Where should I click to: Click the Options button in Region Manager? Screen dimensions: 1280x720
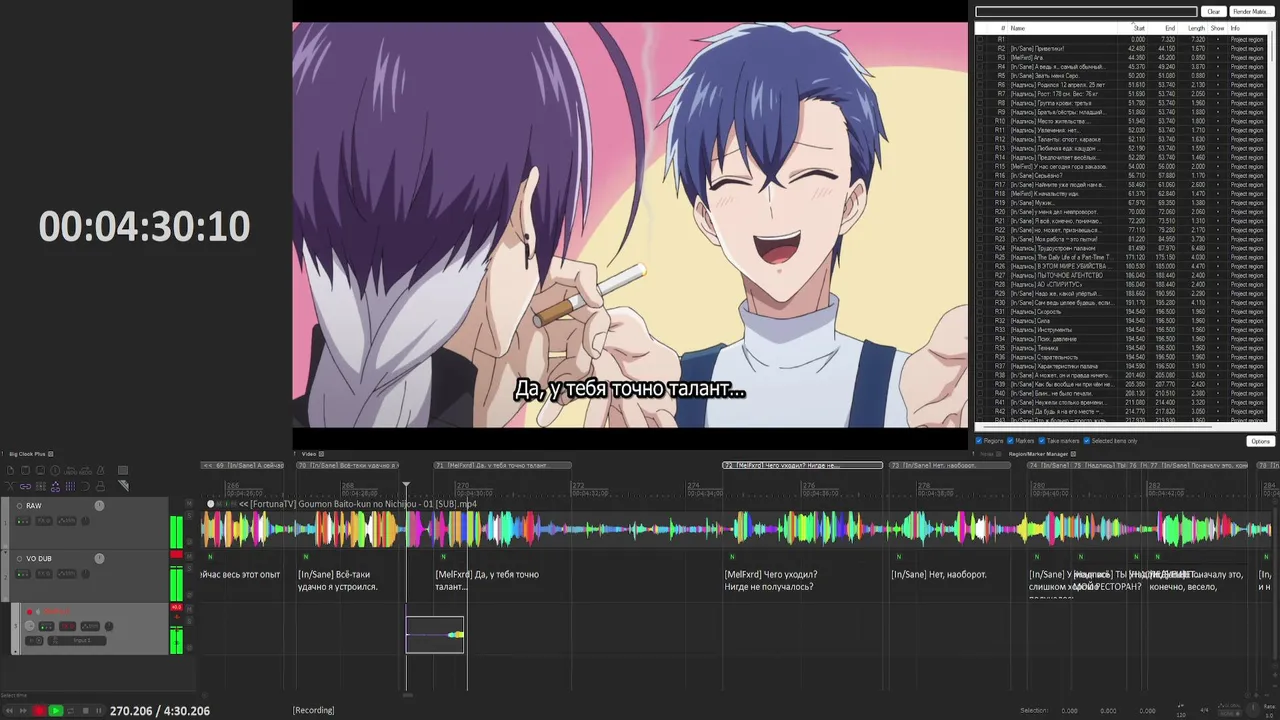(1260, 441)
